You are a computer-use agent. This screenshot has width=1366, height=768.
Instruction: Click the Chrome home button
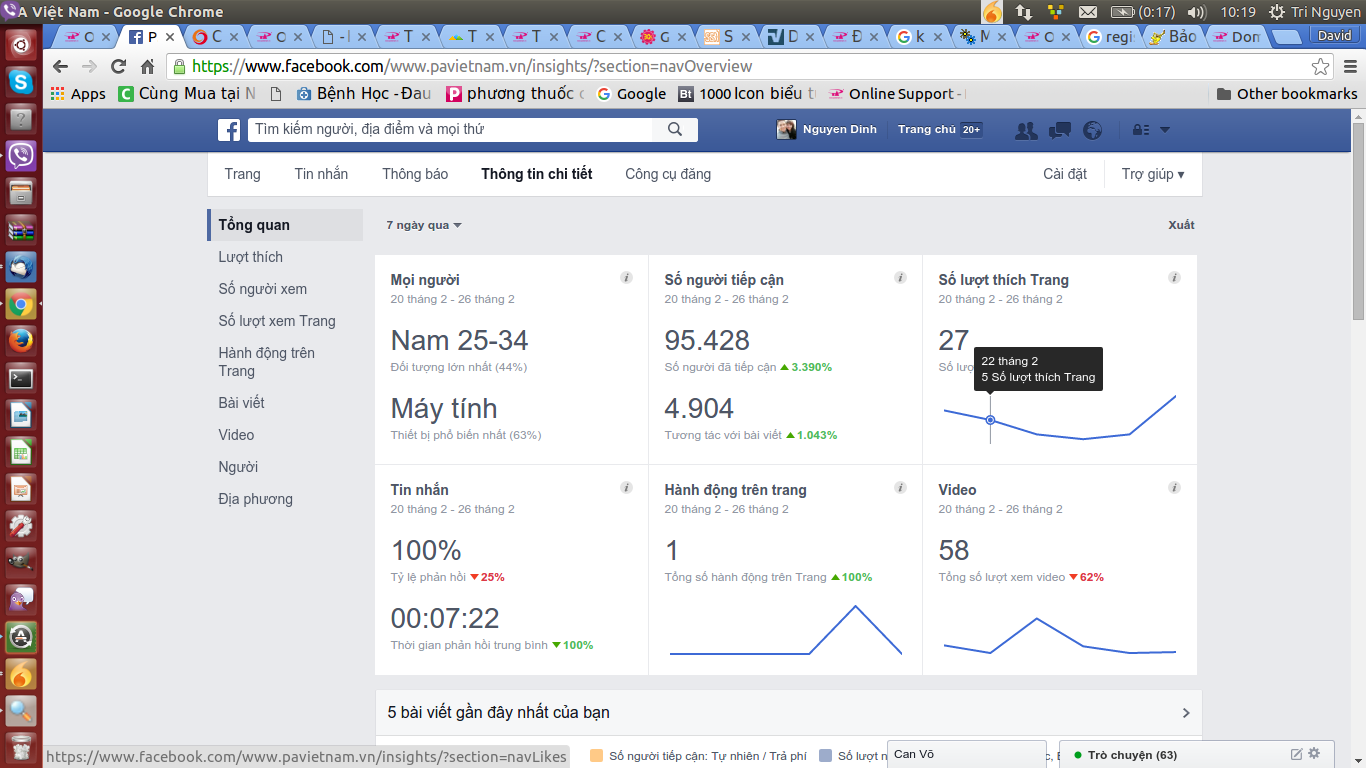click(x=147, y=67)
